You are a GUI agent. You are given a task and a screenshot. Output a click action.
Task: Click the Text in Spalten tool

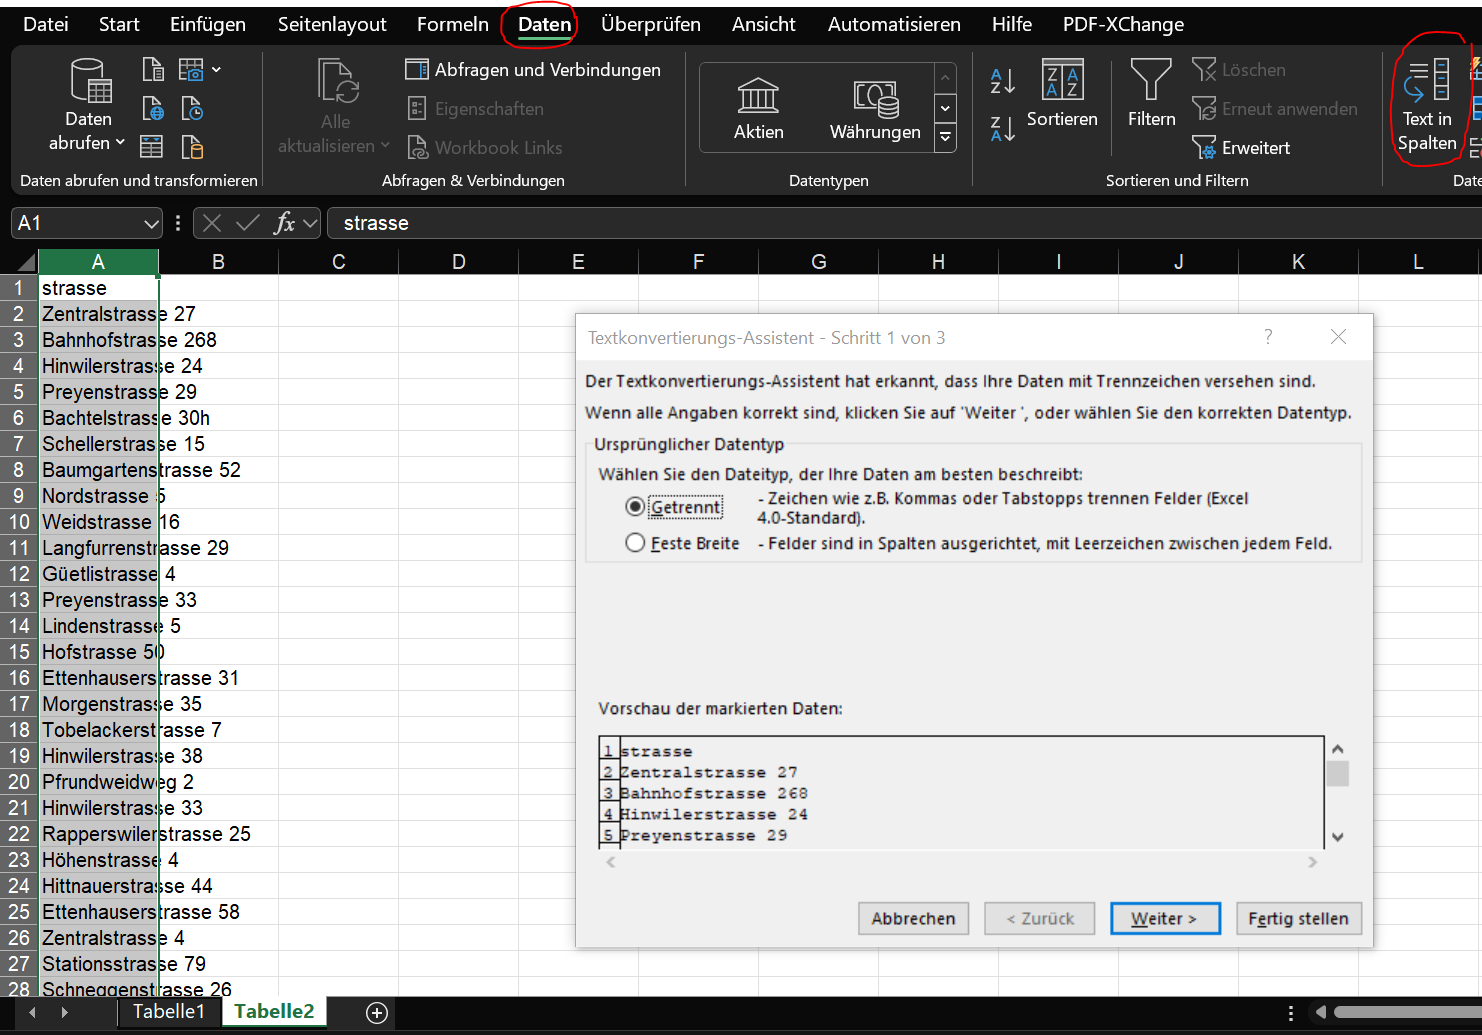point(1427,105)
